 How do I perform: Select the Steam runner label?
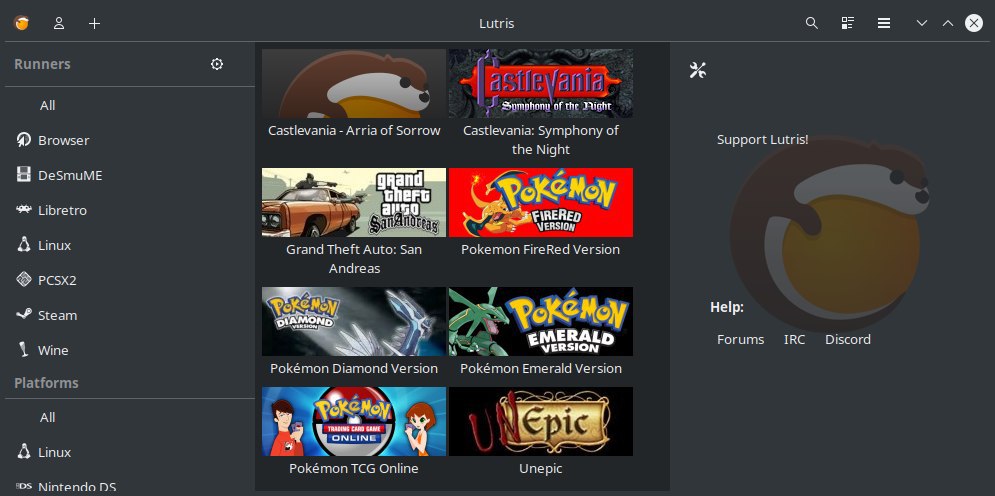(57, 315)
